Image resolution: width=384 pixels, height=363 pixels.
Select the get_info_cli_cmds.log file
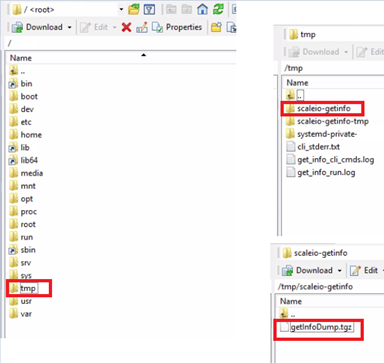[330, 160]
